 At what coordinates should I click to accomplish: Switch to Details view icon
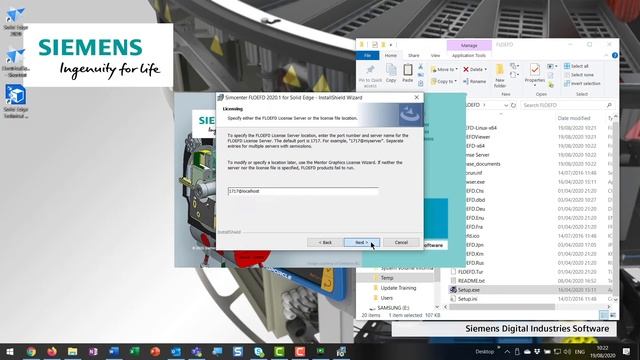coord(604,315)
